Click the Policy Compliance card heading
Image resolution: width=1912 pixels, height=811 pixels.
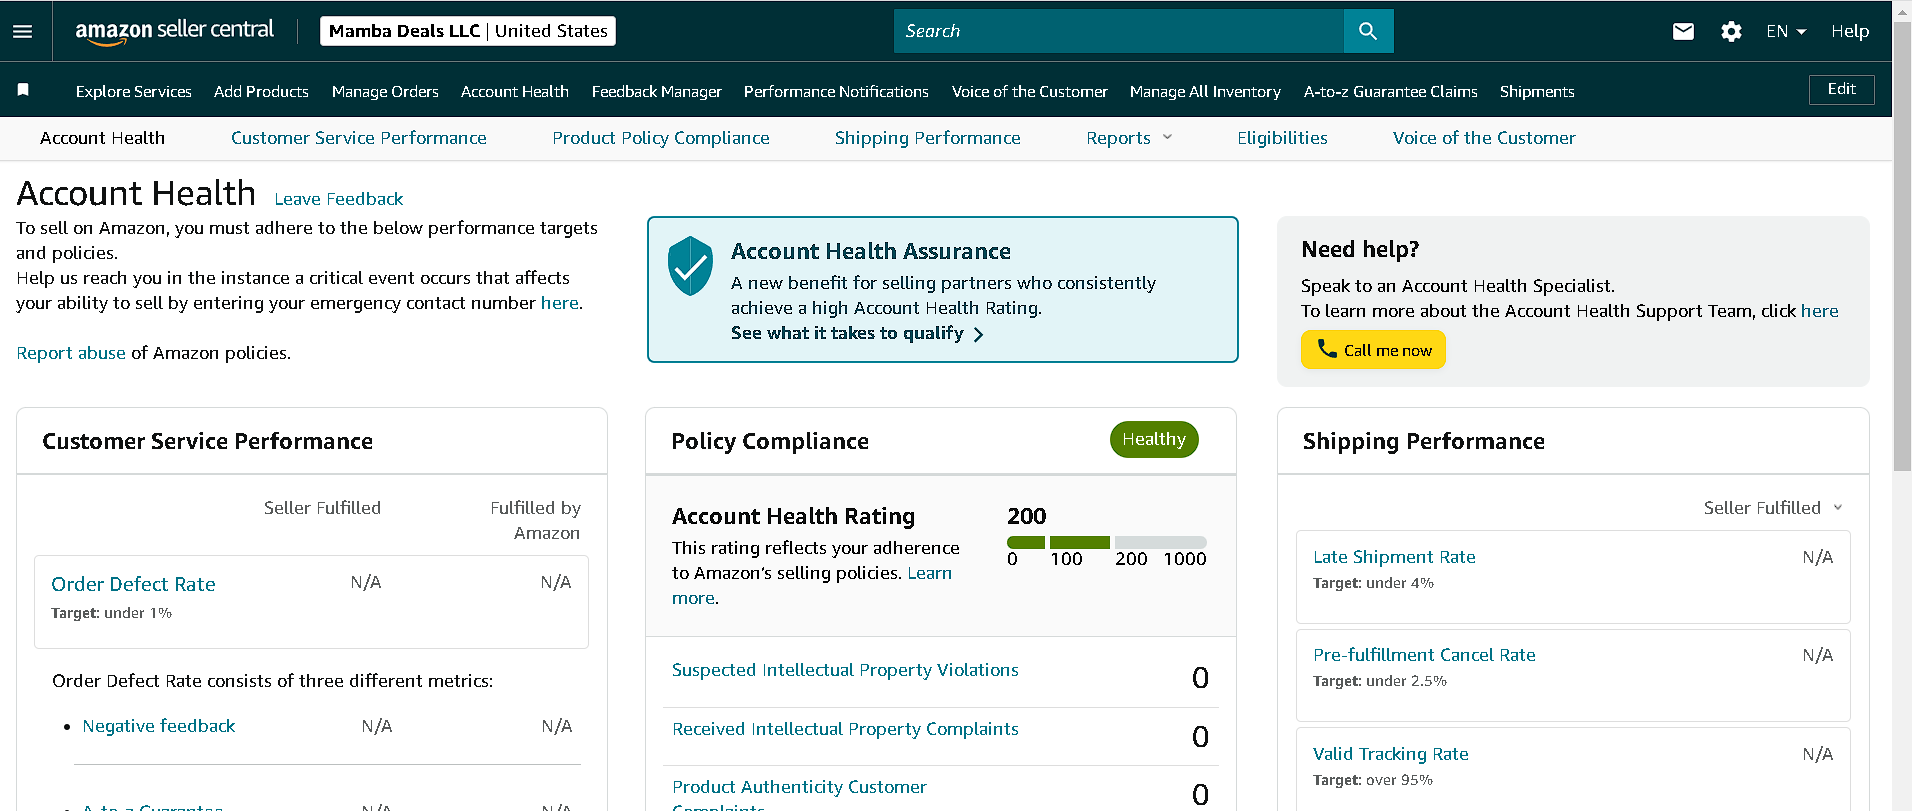770,441
